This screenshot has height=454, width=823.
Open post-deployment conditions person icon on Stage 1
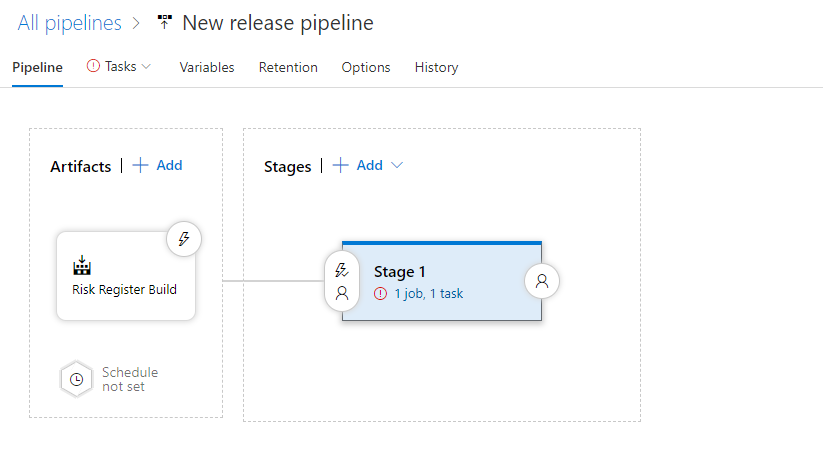tap(542, 281)
